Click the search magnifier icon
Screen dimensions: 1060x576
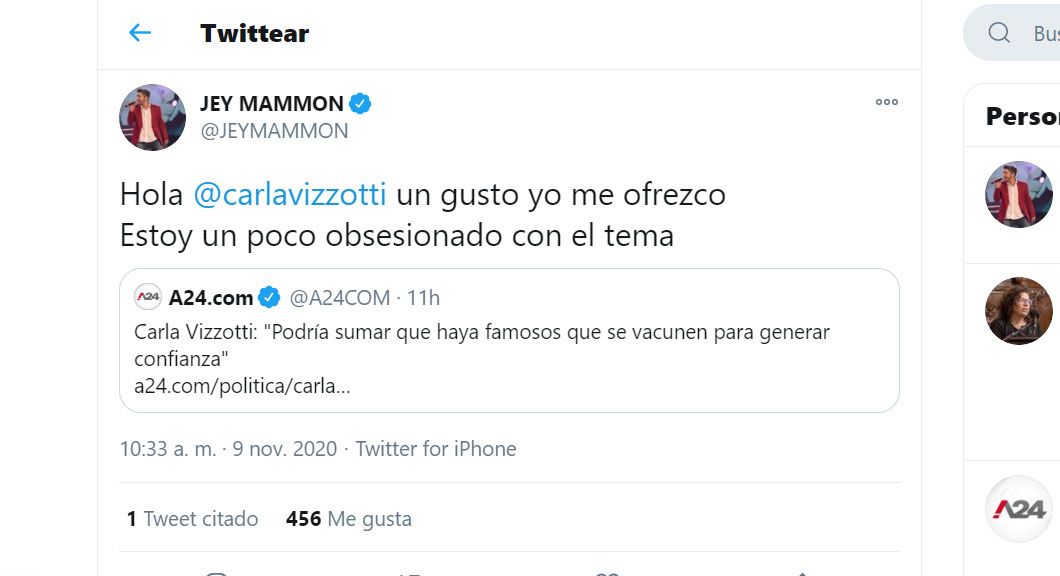(999, 33)
